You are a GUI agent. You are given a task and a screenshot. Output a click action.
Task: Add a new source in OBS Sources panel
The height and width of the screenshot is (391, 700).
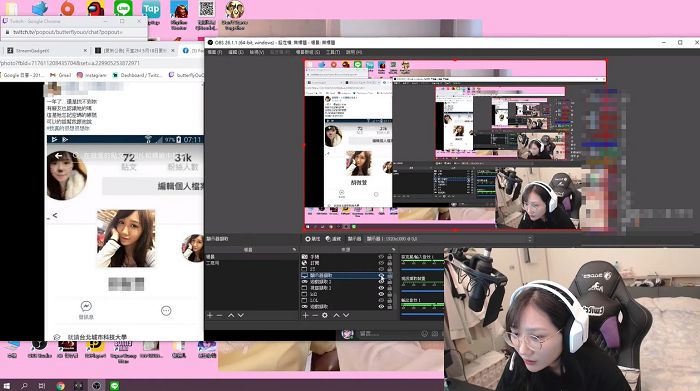305,315
